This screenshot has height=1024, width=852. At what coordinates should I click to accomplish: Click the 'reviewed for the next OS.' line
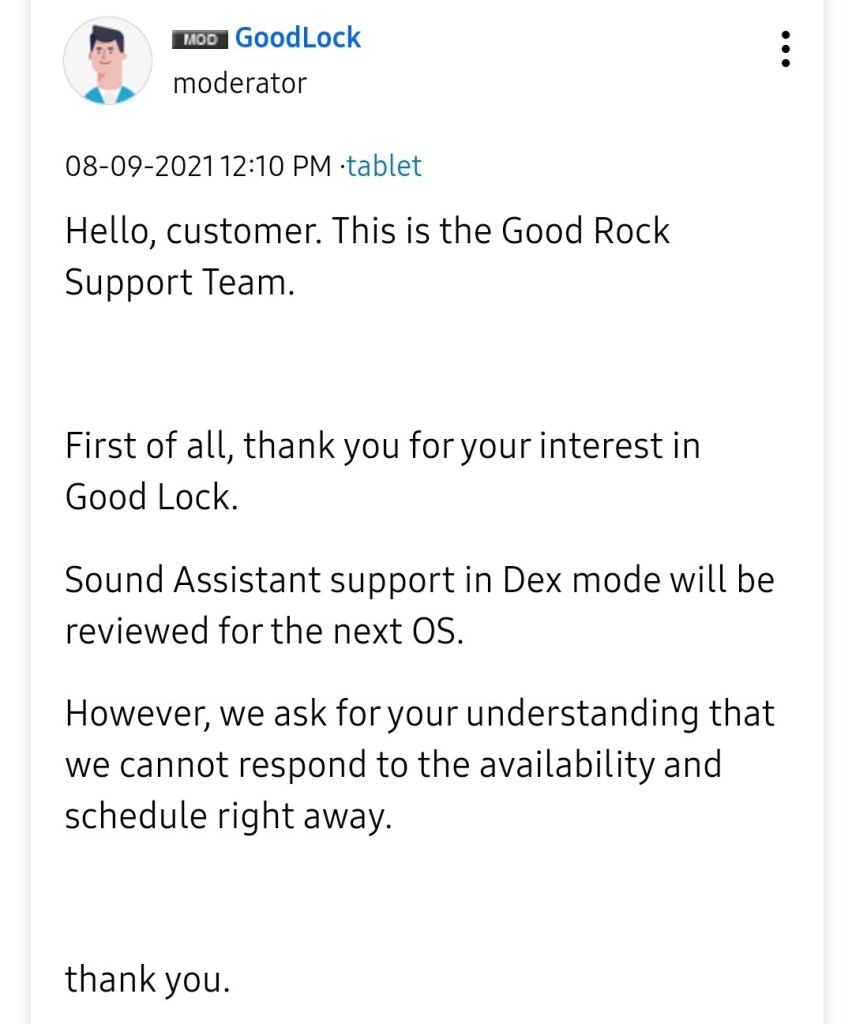pos(264,632)
